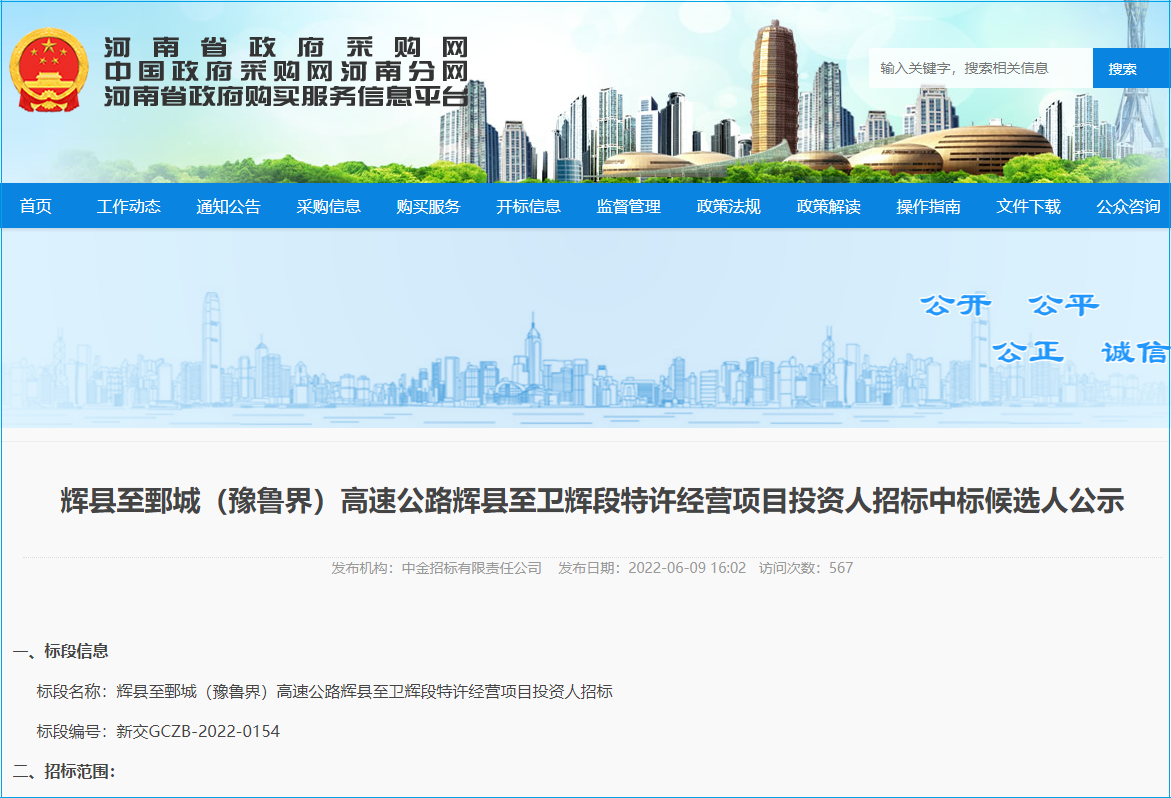Screen dimensions: 1171x798
Task: Open 文件下载 in the navigation bar
Action: [x=1028, y=207]
